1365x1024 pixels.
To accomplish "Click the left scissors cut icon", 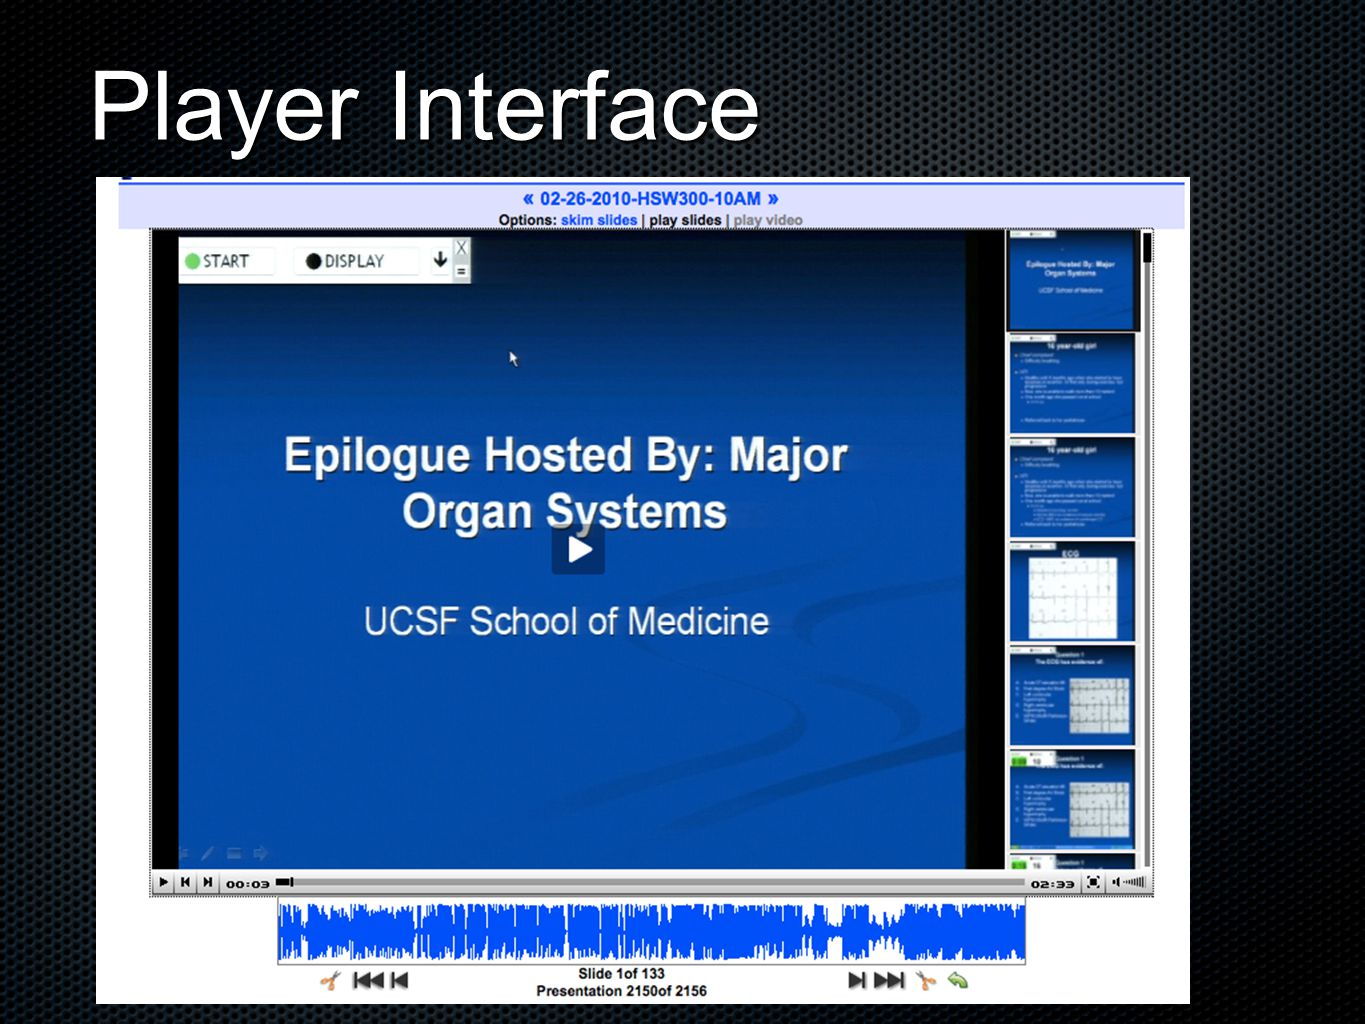I will click(x=330, y=981).
